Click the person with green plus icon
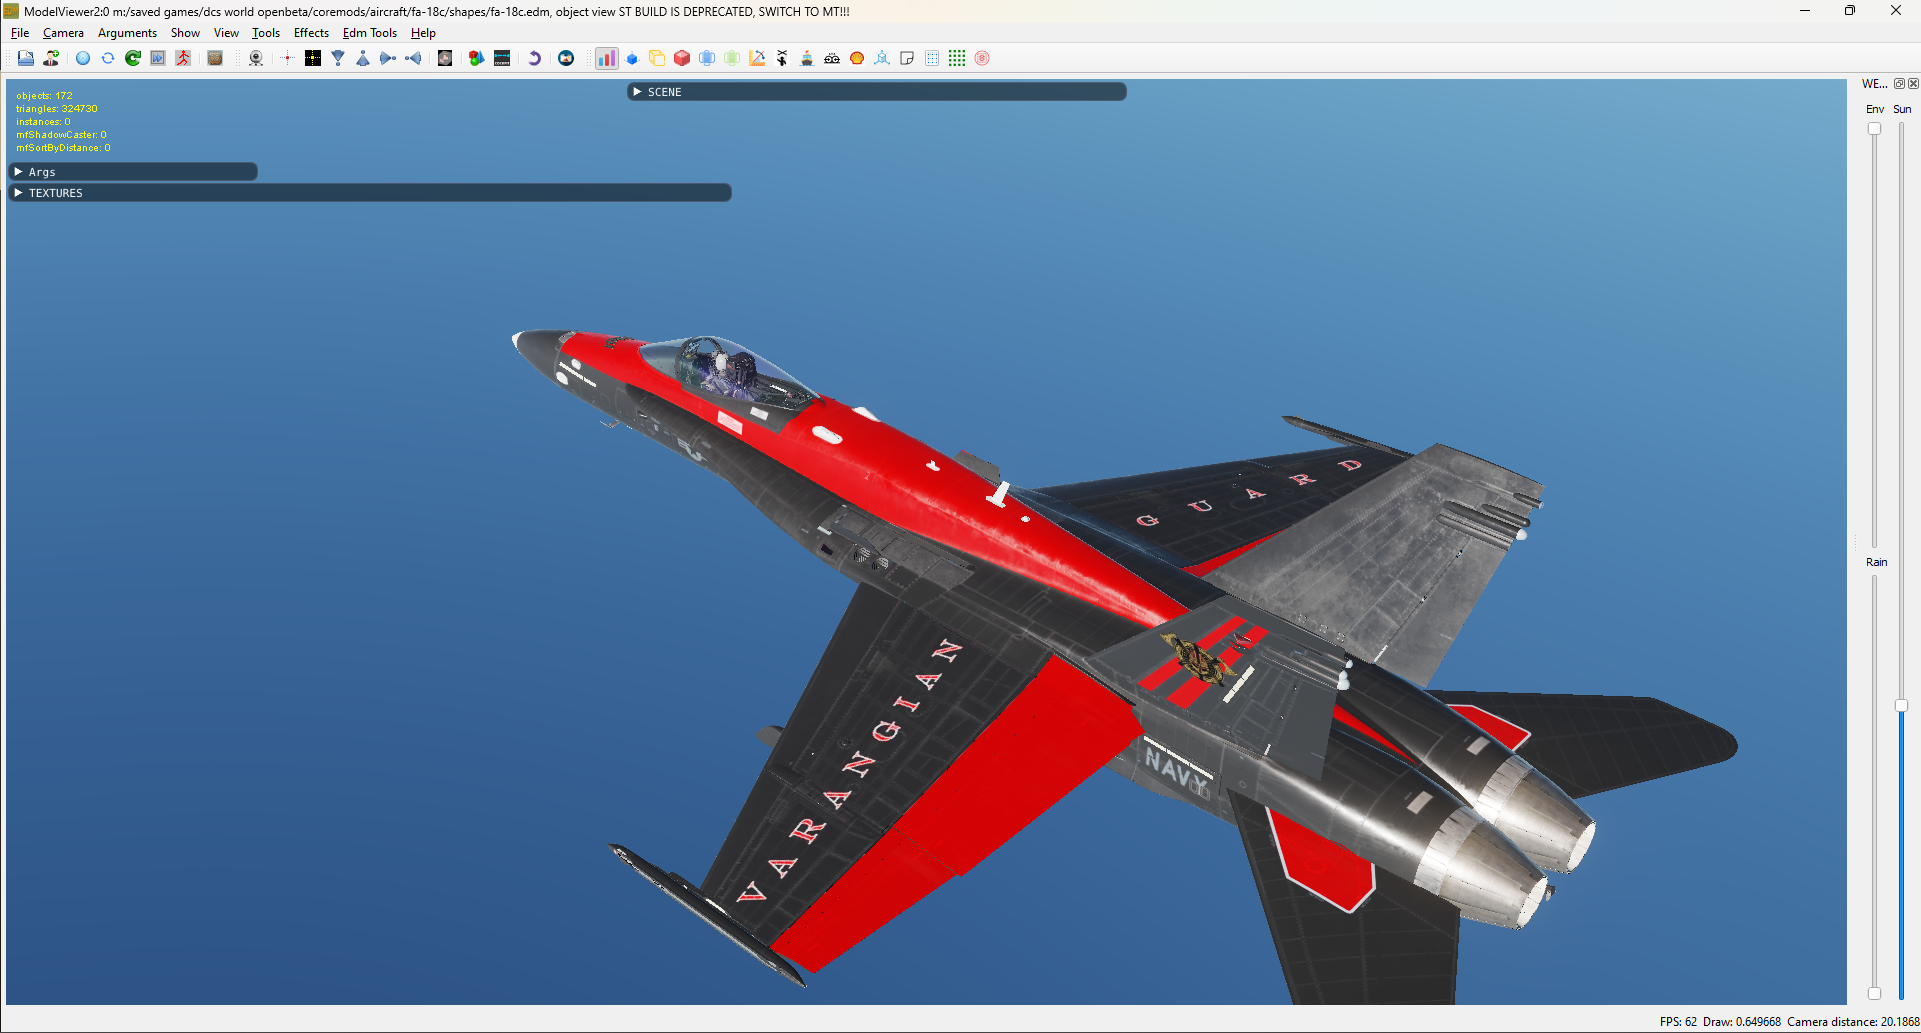Screen dimensions: 1921x1033 point(51,58)
